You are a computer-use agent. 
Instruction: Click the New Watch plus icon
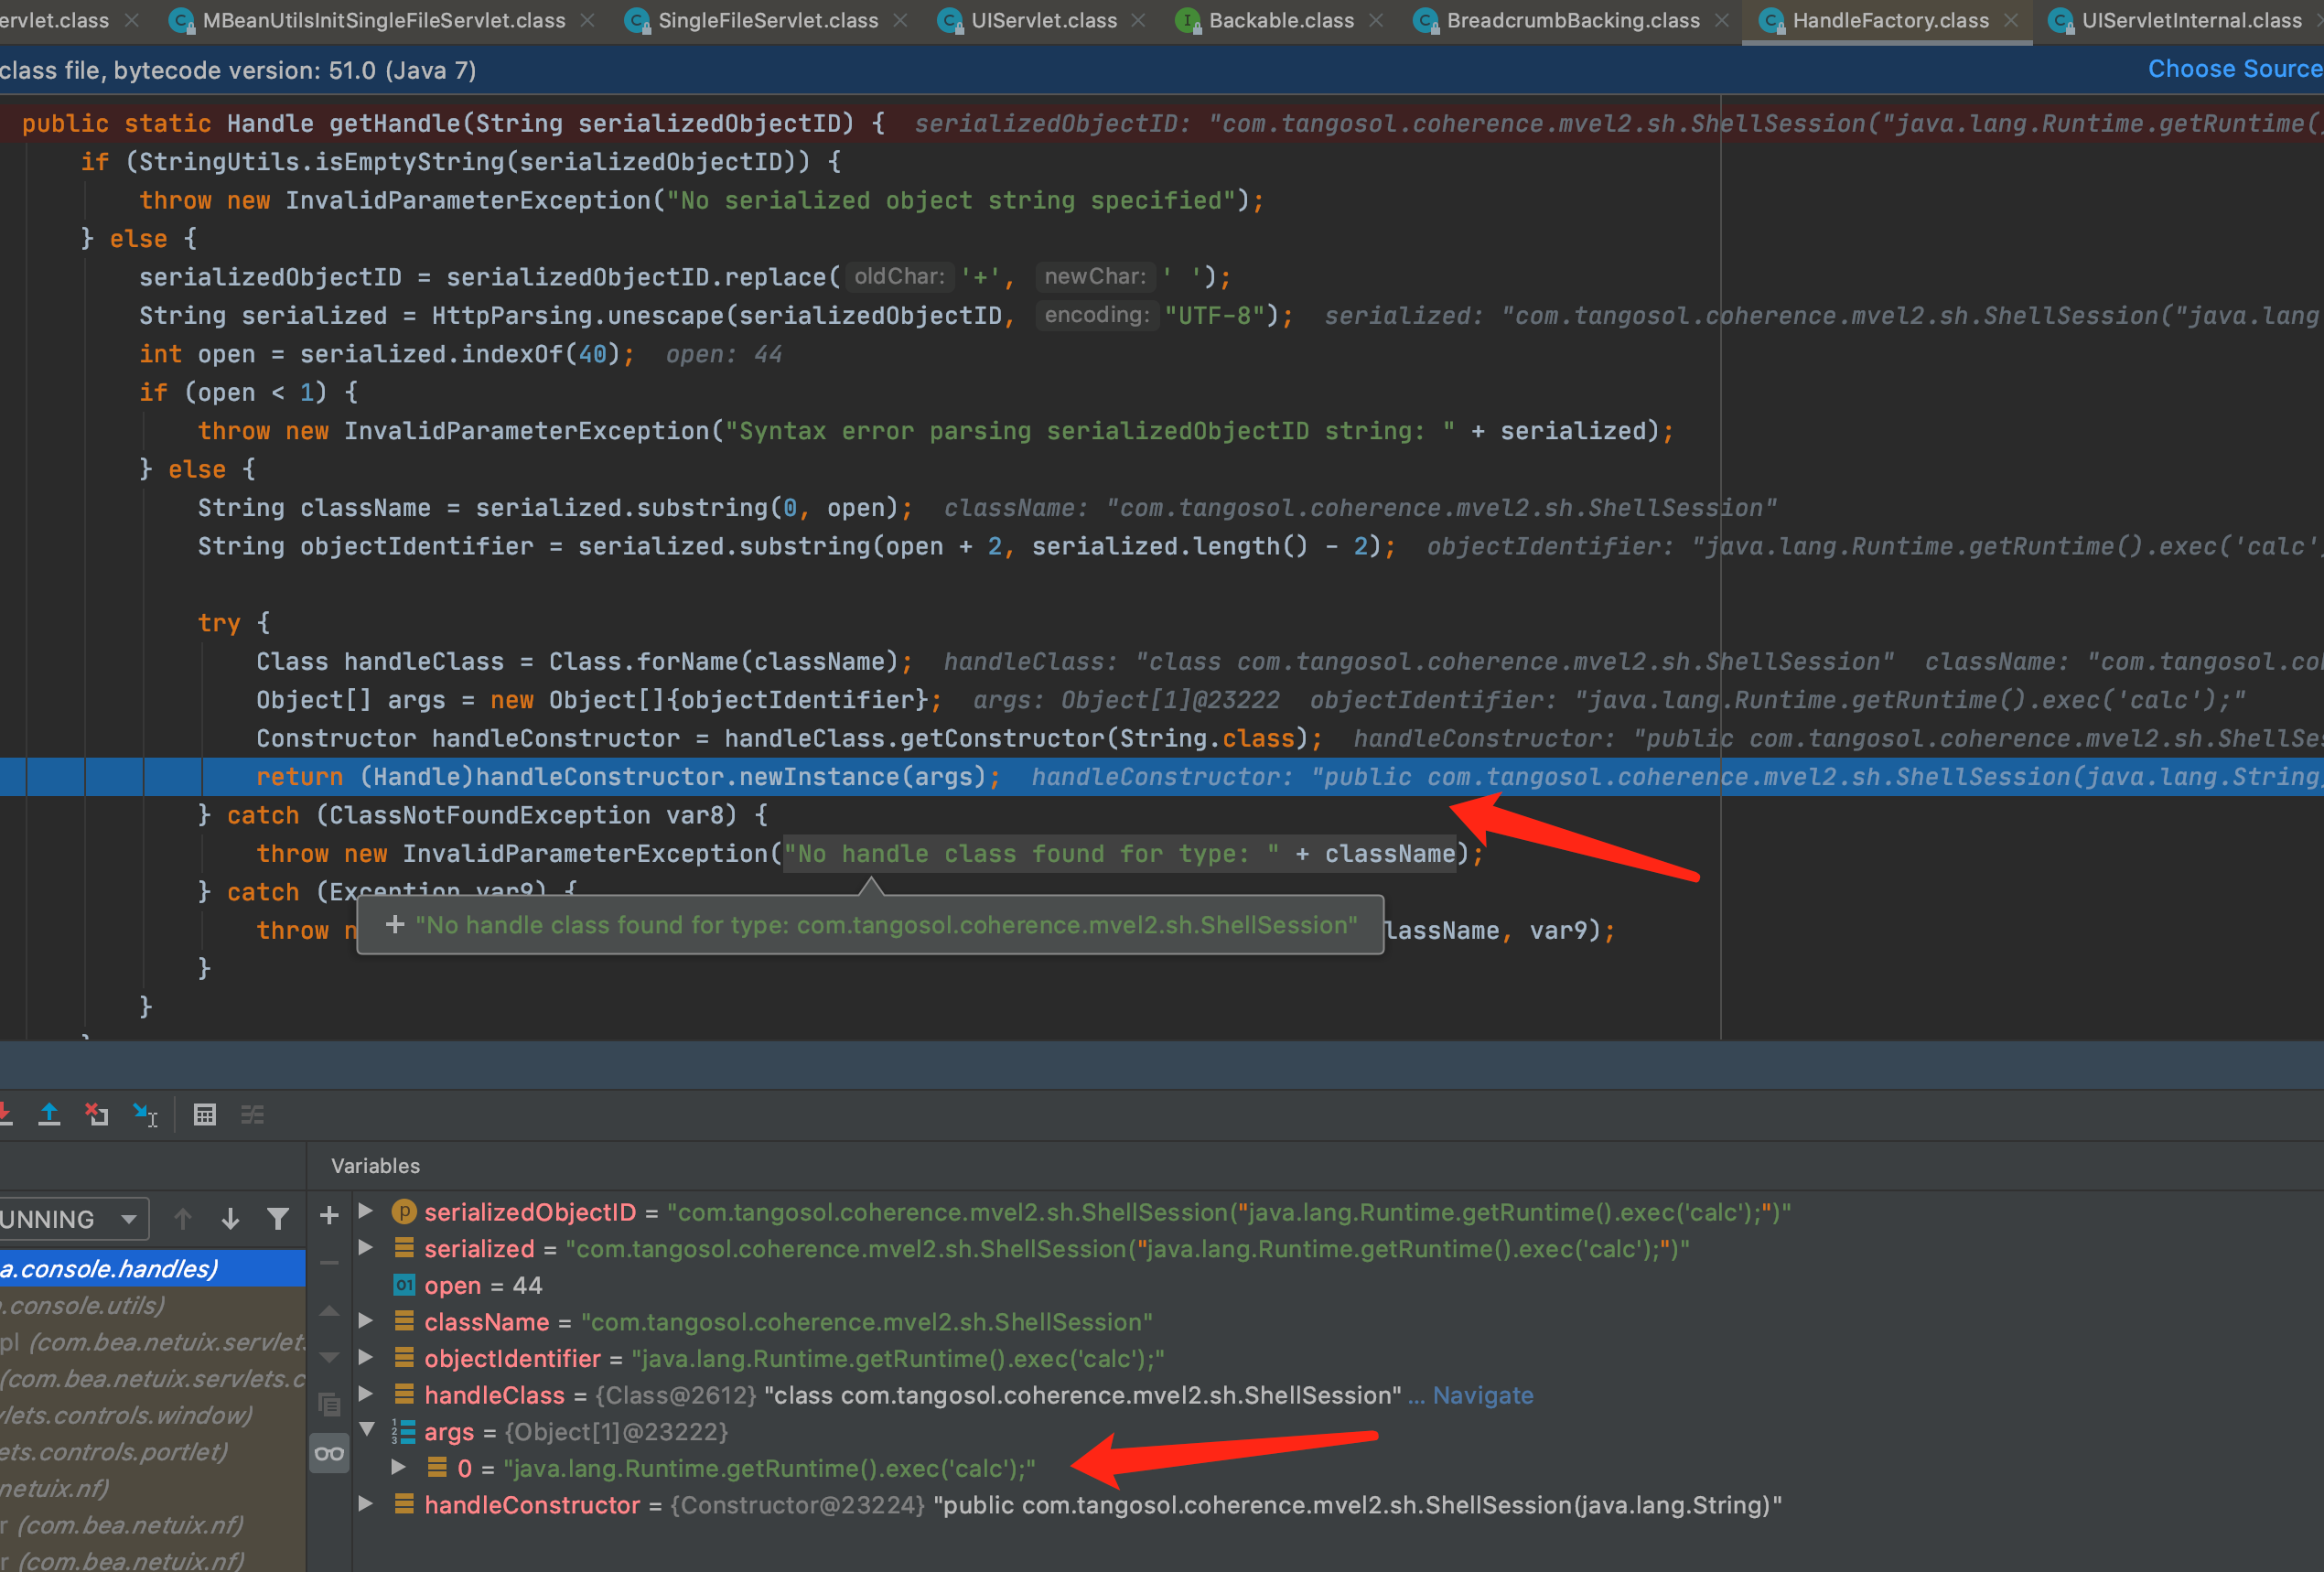[329, 1216]
